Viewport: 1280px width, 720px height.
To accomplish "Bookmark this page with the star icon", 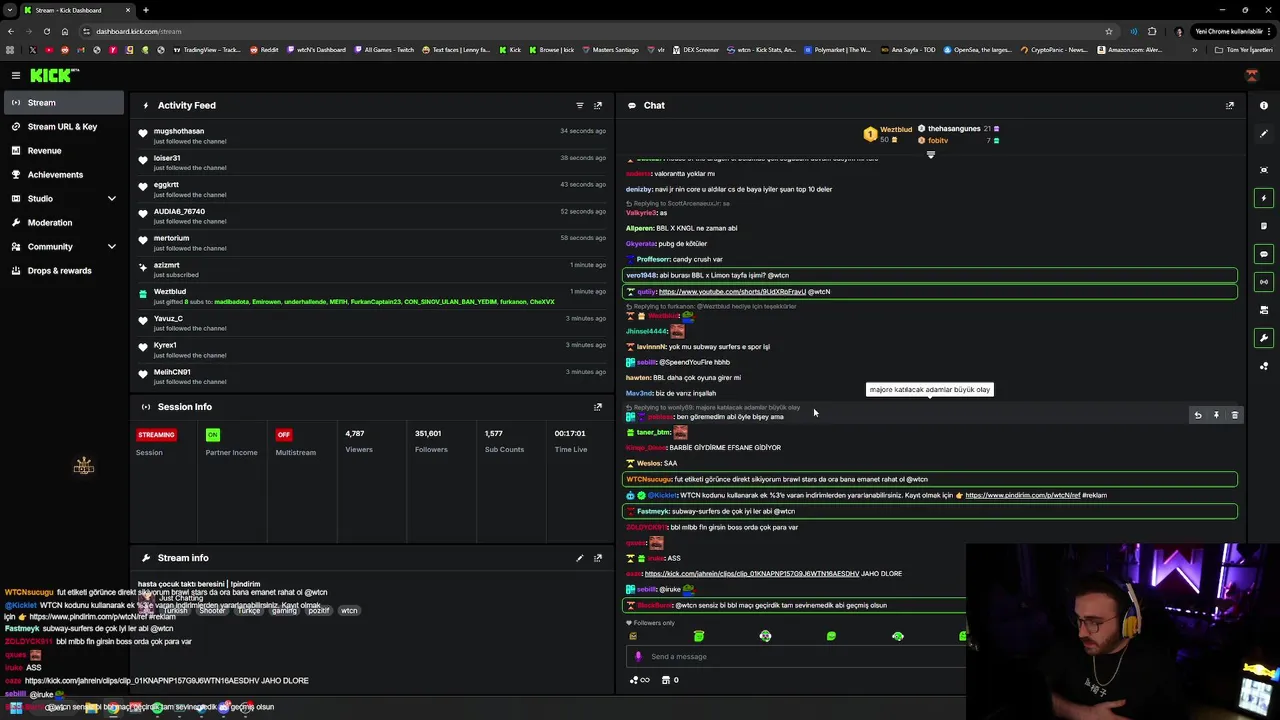I will [1109, 31].
